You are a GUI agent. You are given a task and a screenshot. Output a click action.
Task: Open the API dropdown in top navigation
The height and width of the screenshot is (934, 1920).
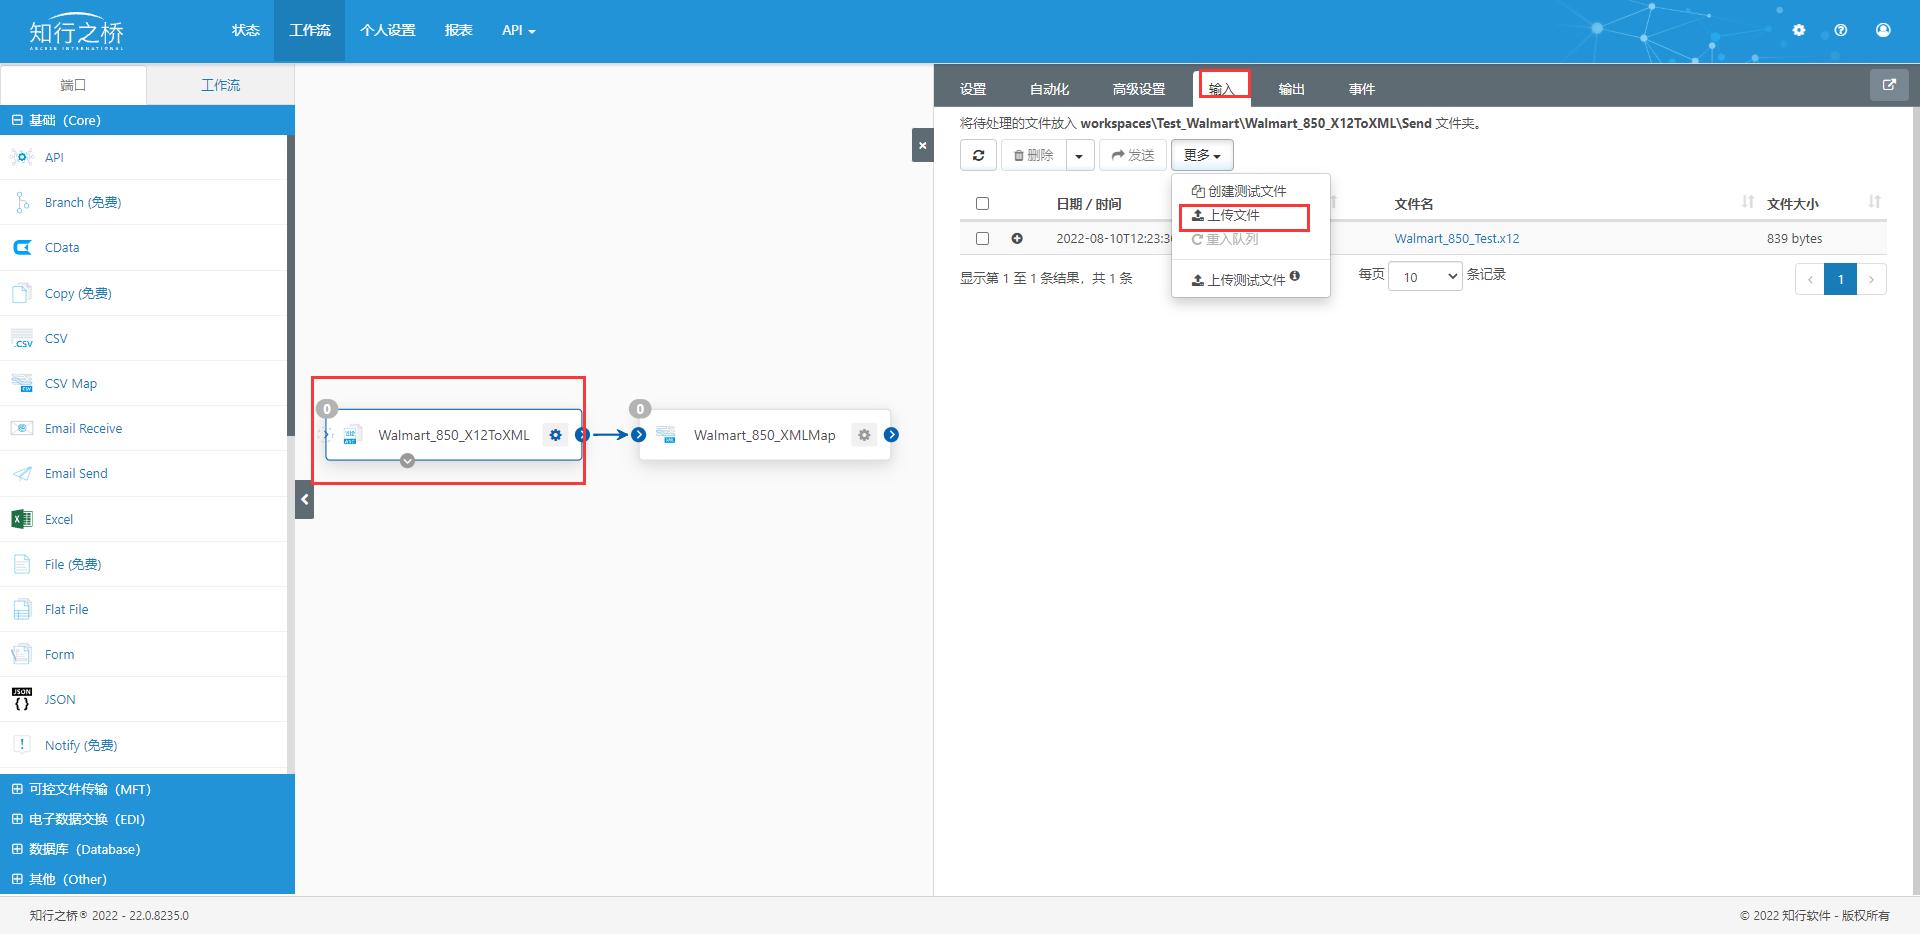click(x=518, y=30)
